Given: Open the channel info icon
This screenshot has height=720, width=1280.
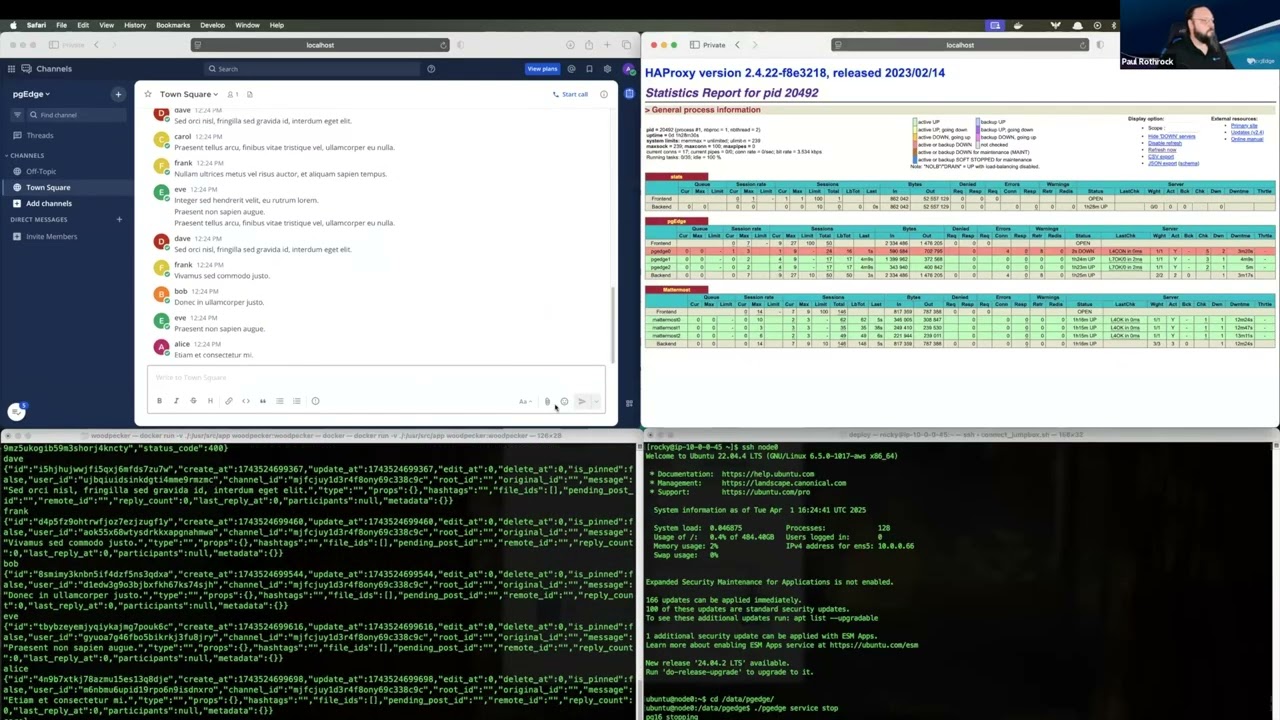Looking at the screenshot, I should (x=604, y=94).
